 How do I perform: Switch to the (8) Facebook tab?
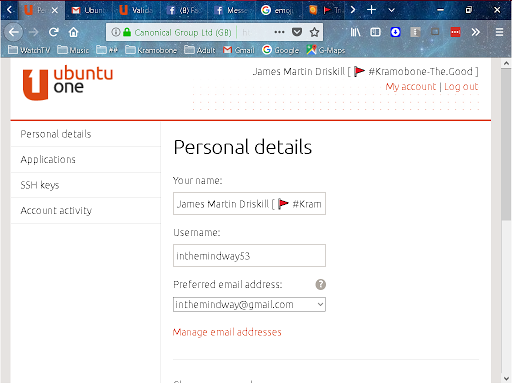pyautogui.click(x=184, y=10)
